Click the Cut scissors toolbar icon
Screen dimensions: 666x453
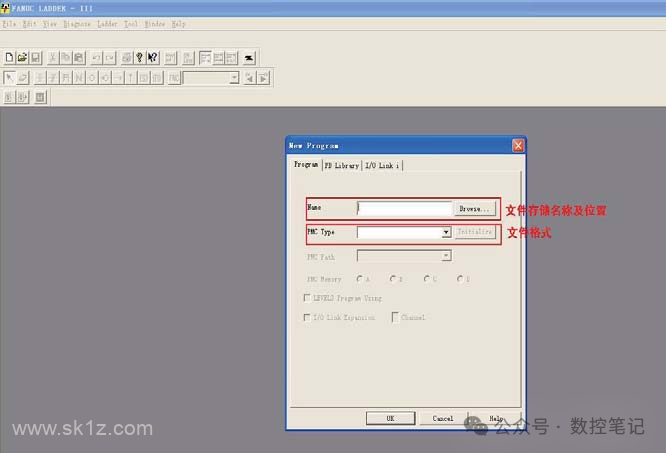pos(53,57)
